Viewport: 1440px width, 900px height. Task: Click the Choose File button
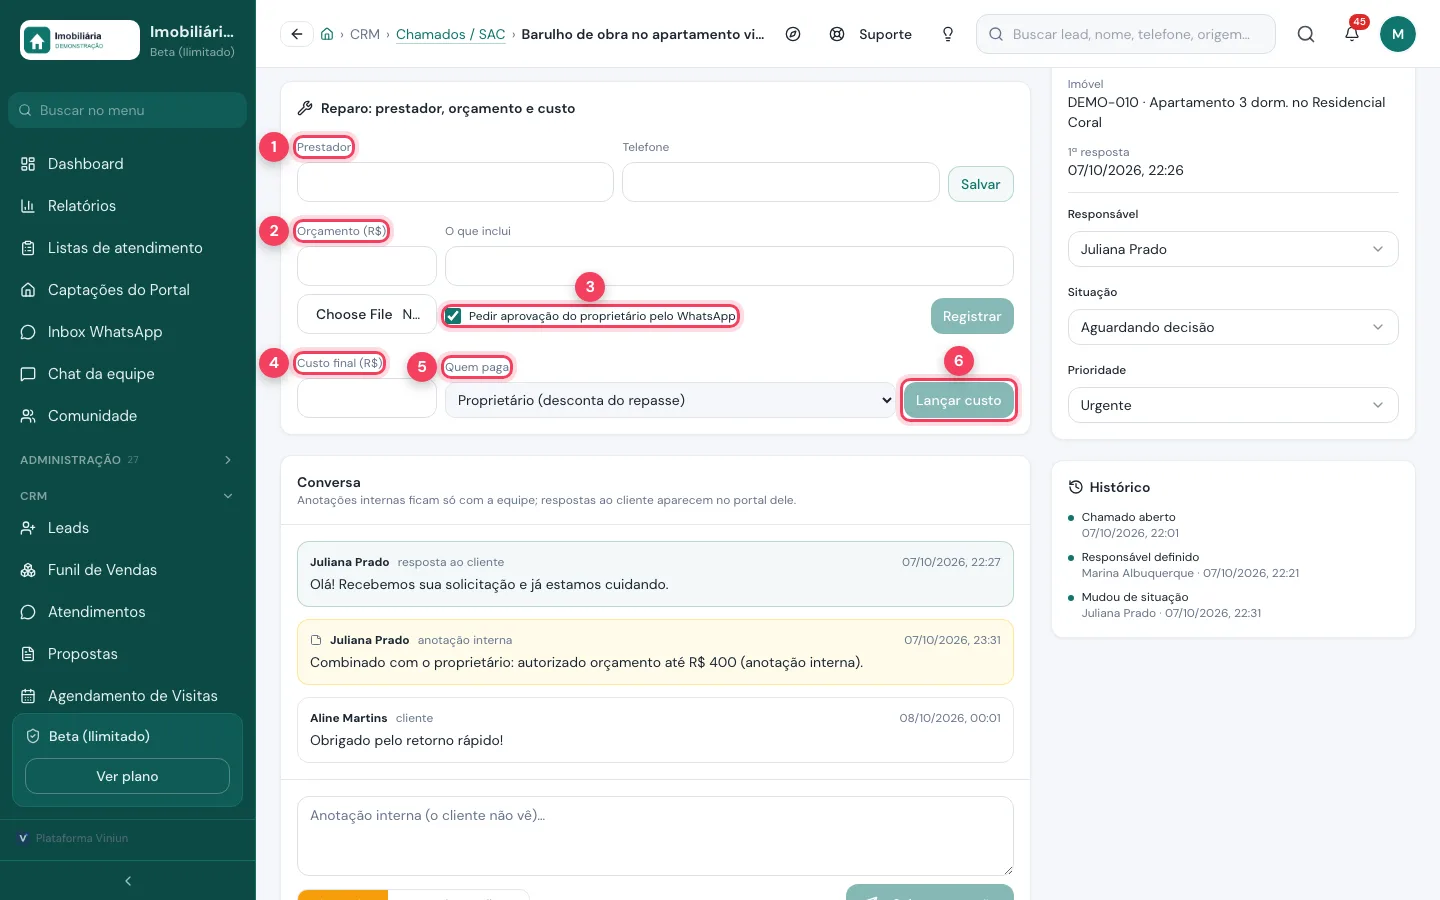367,314
